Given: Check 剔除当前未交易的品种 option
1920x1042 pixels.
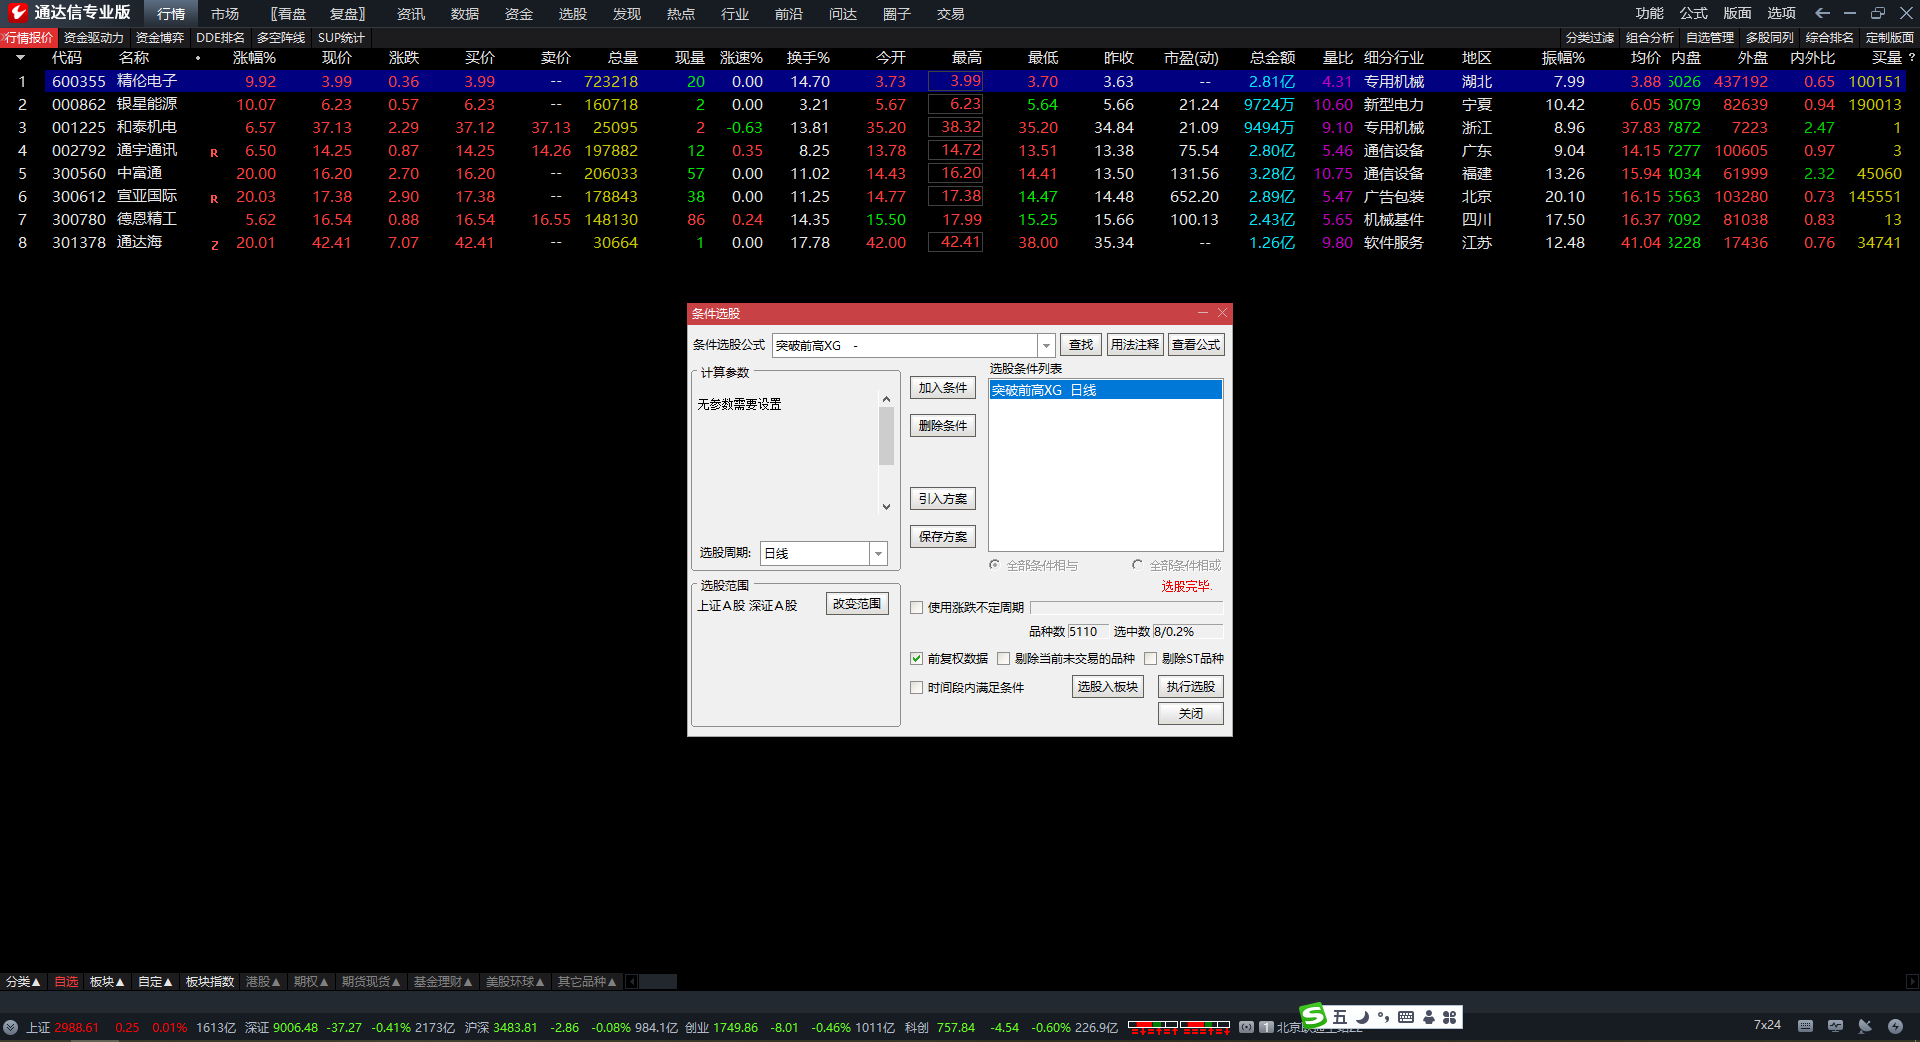Looking at the screenshot, I should pyautogui.click(x=1003, y=658).
